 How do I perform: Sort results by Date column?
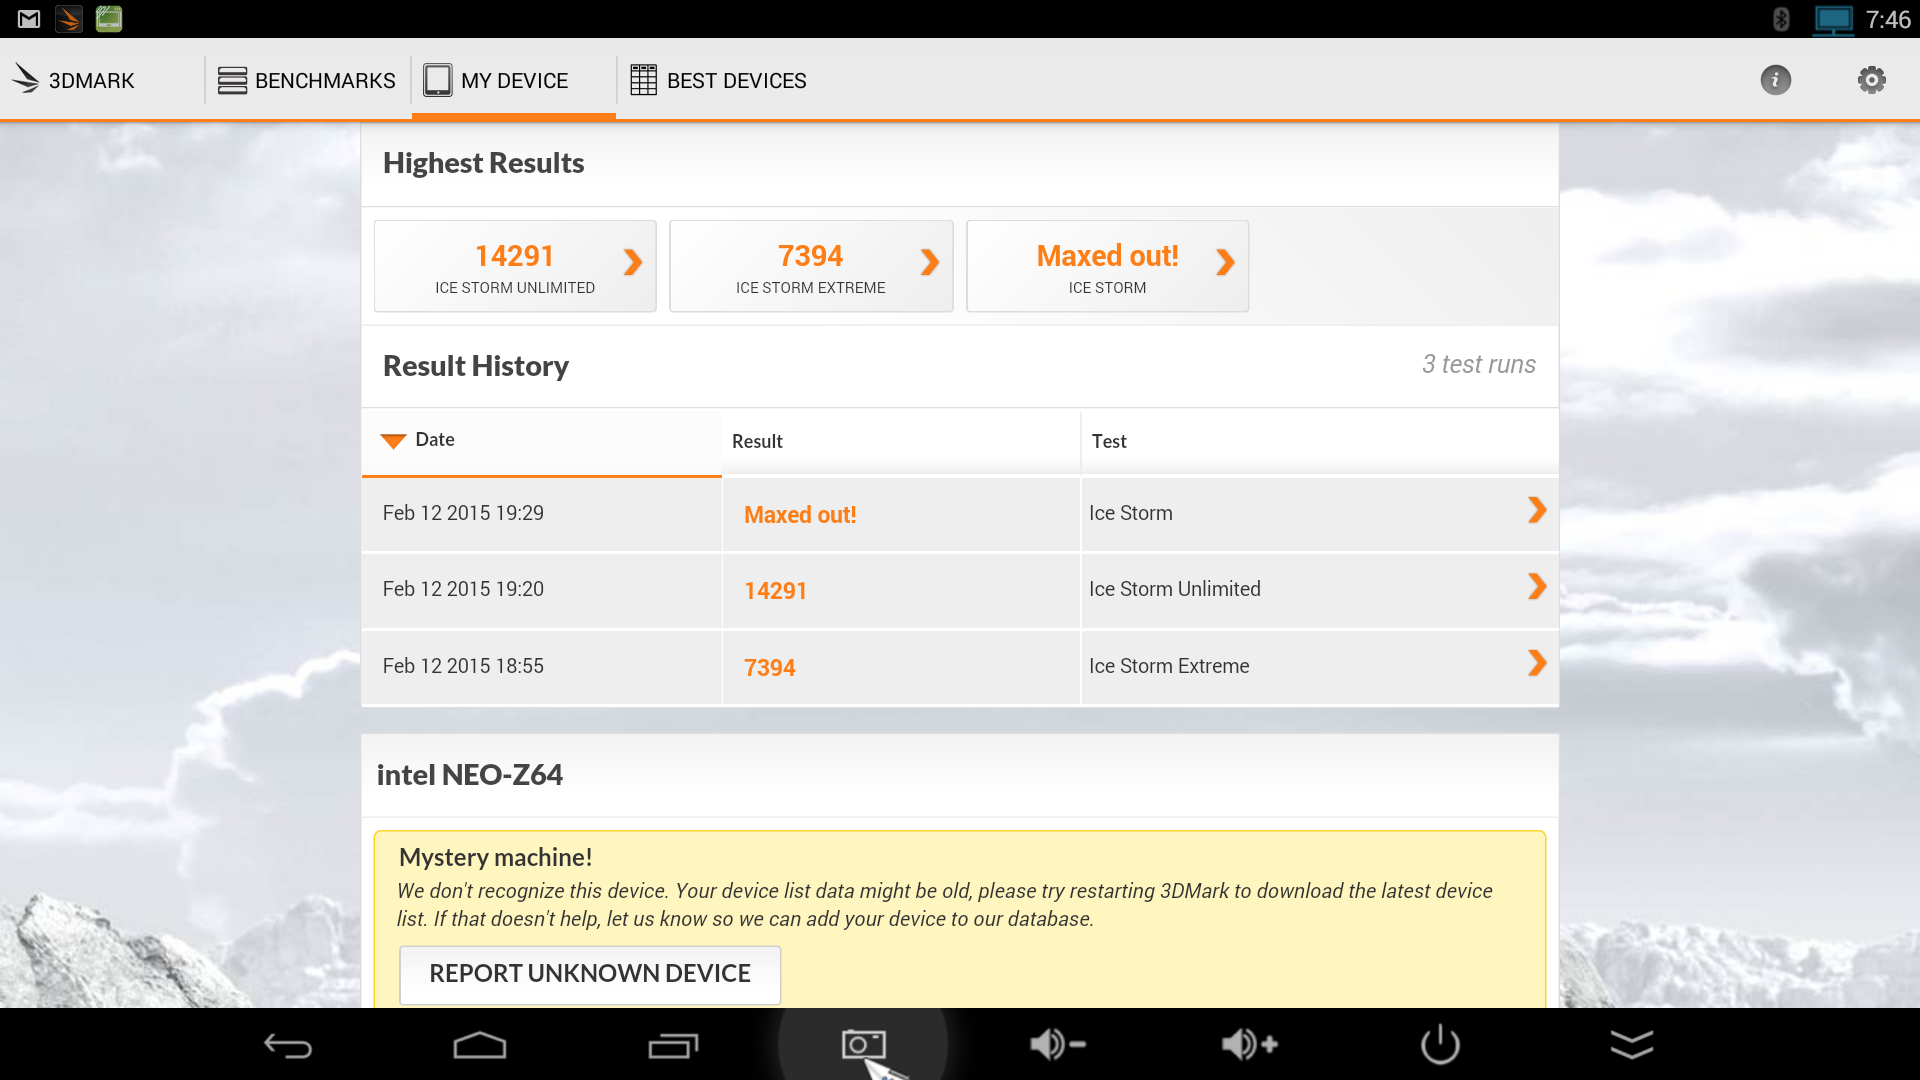point(541,440)
